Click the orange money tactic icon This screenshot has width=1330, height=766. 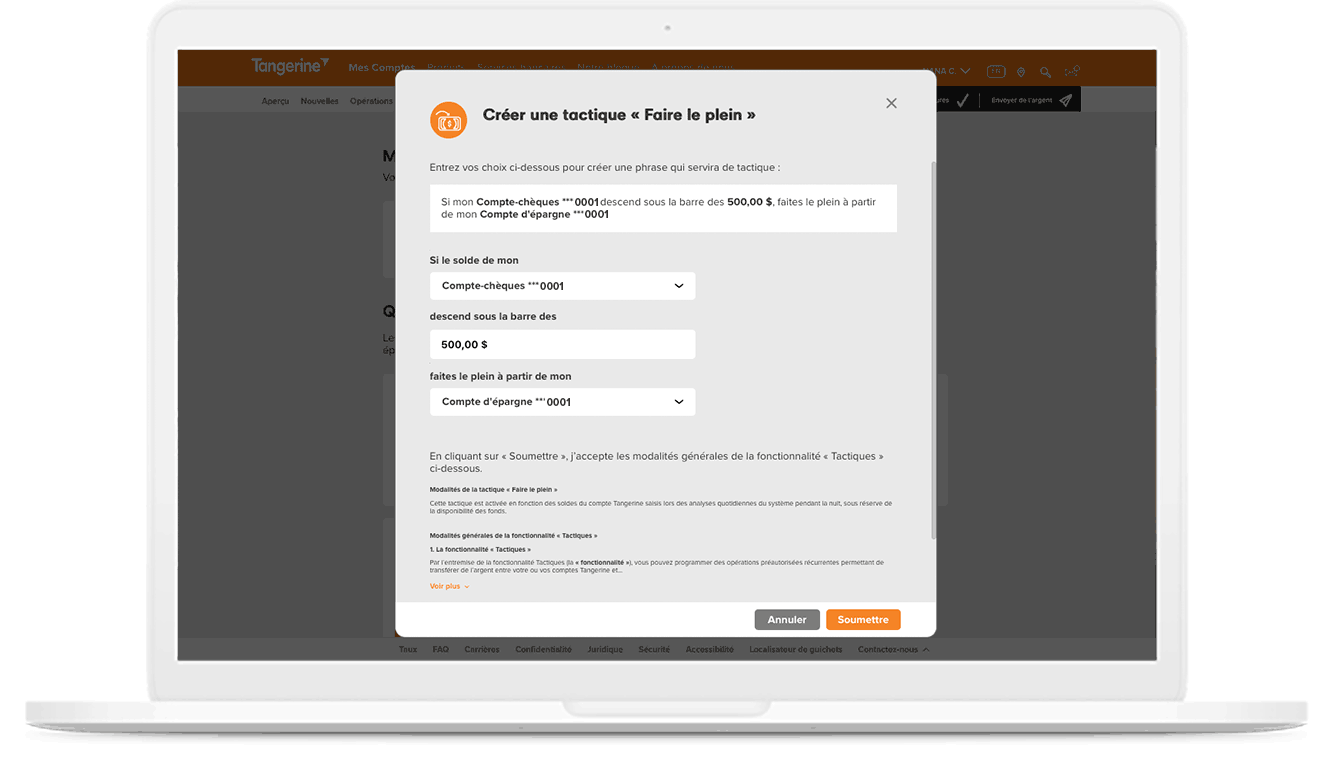click(449, 120)
